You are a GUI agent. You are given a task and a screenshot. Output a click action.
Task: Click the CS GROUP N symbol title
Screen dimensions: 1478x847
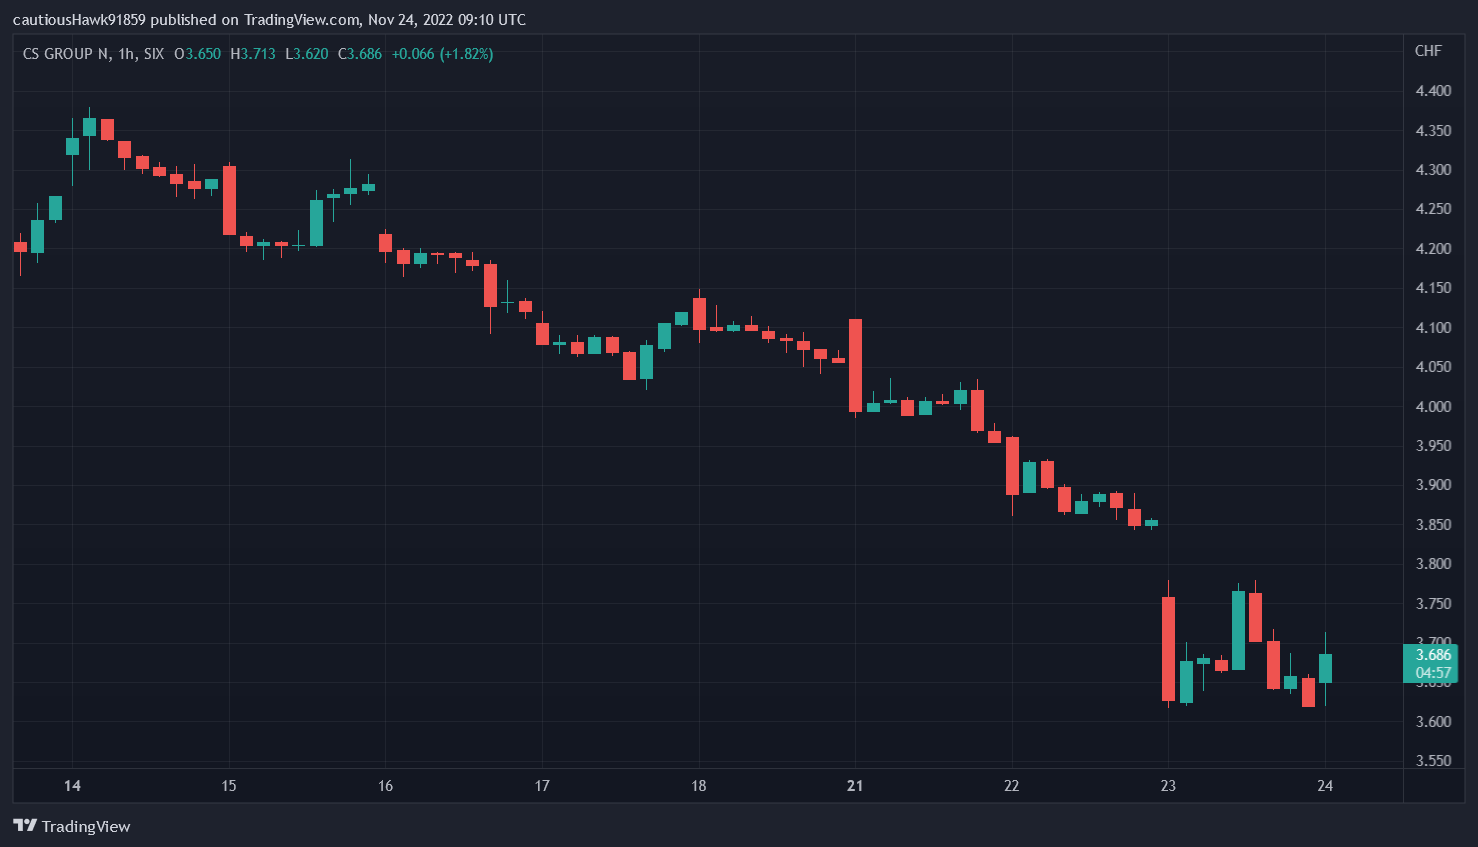[67, 54]
